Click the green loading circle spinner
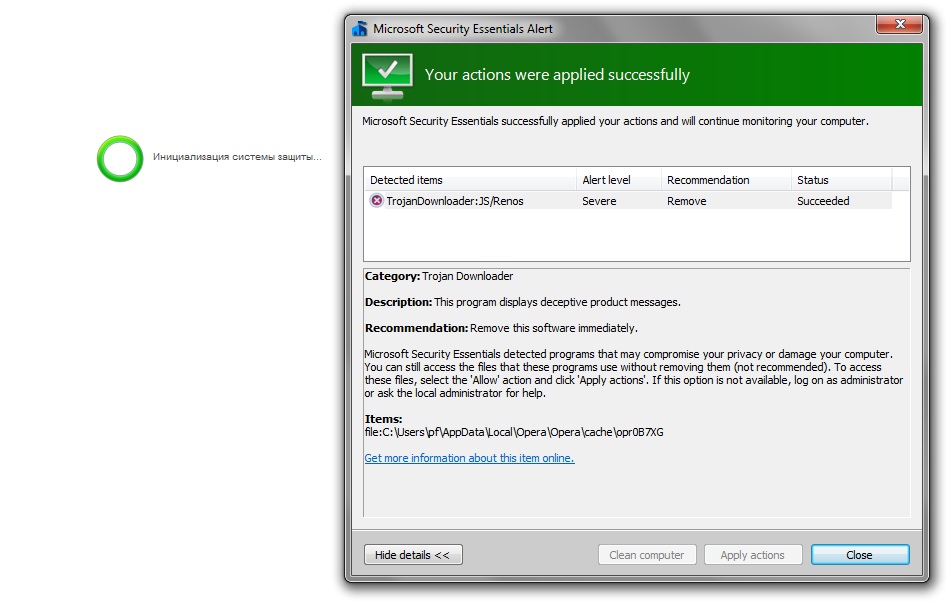 (x=120, y=158)
